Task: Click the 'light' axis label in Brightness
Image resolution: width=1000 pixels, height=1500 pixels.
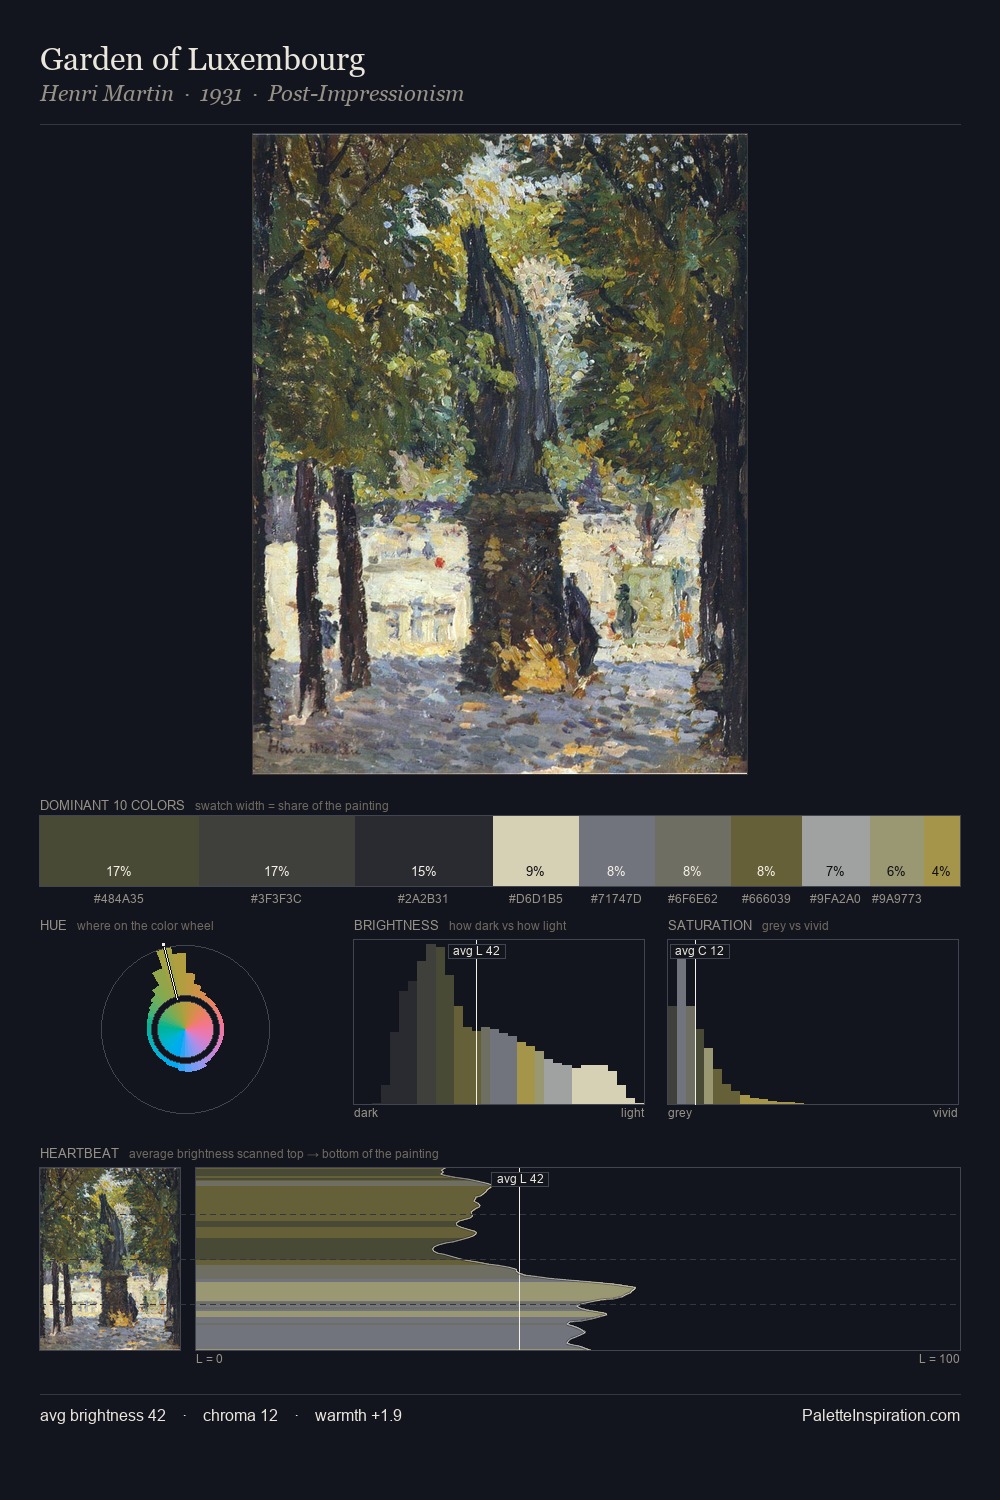Action: 633,1113
